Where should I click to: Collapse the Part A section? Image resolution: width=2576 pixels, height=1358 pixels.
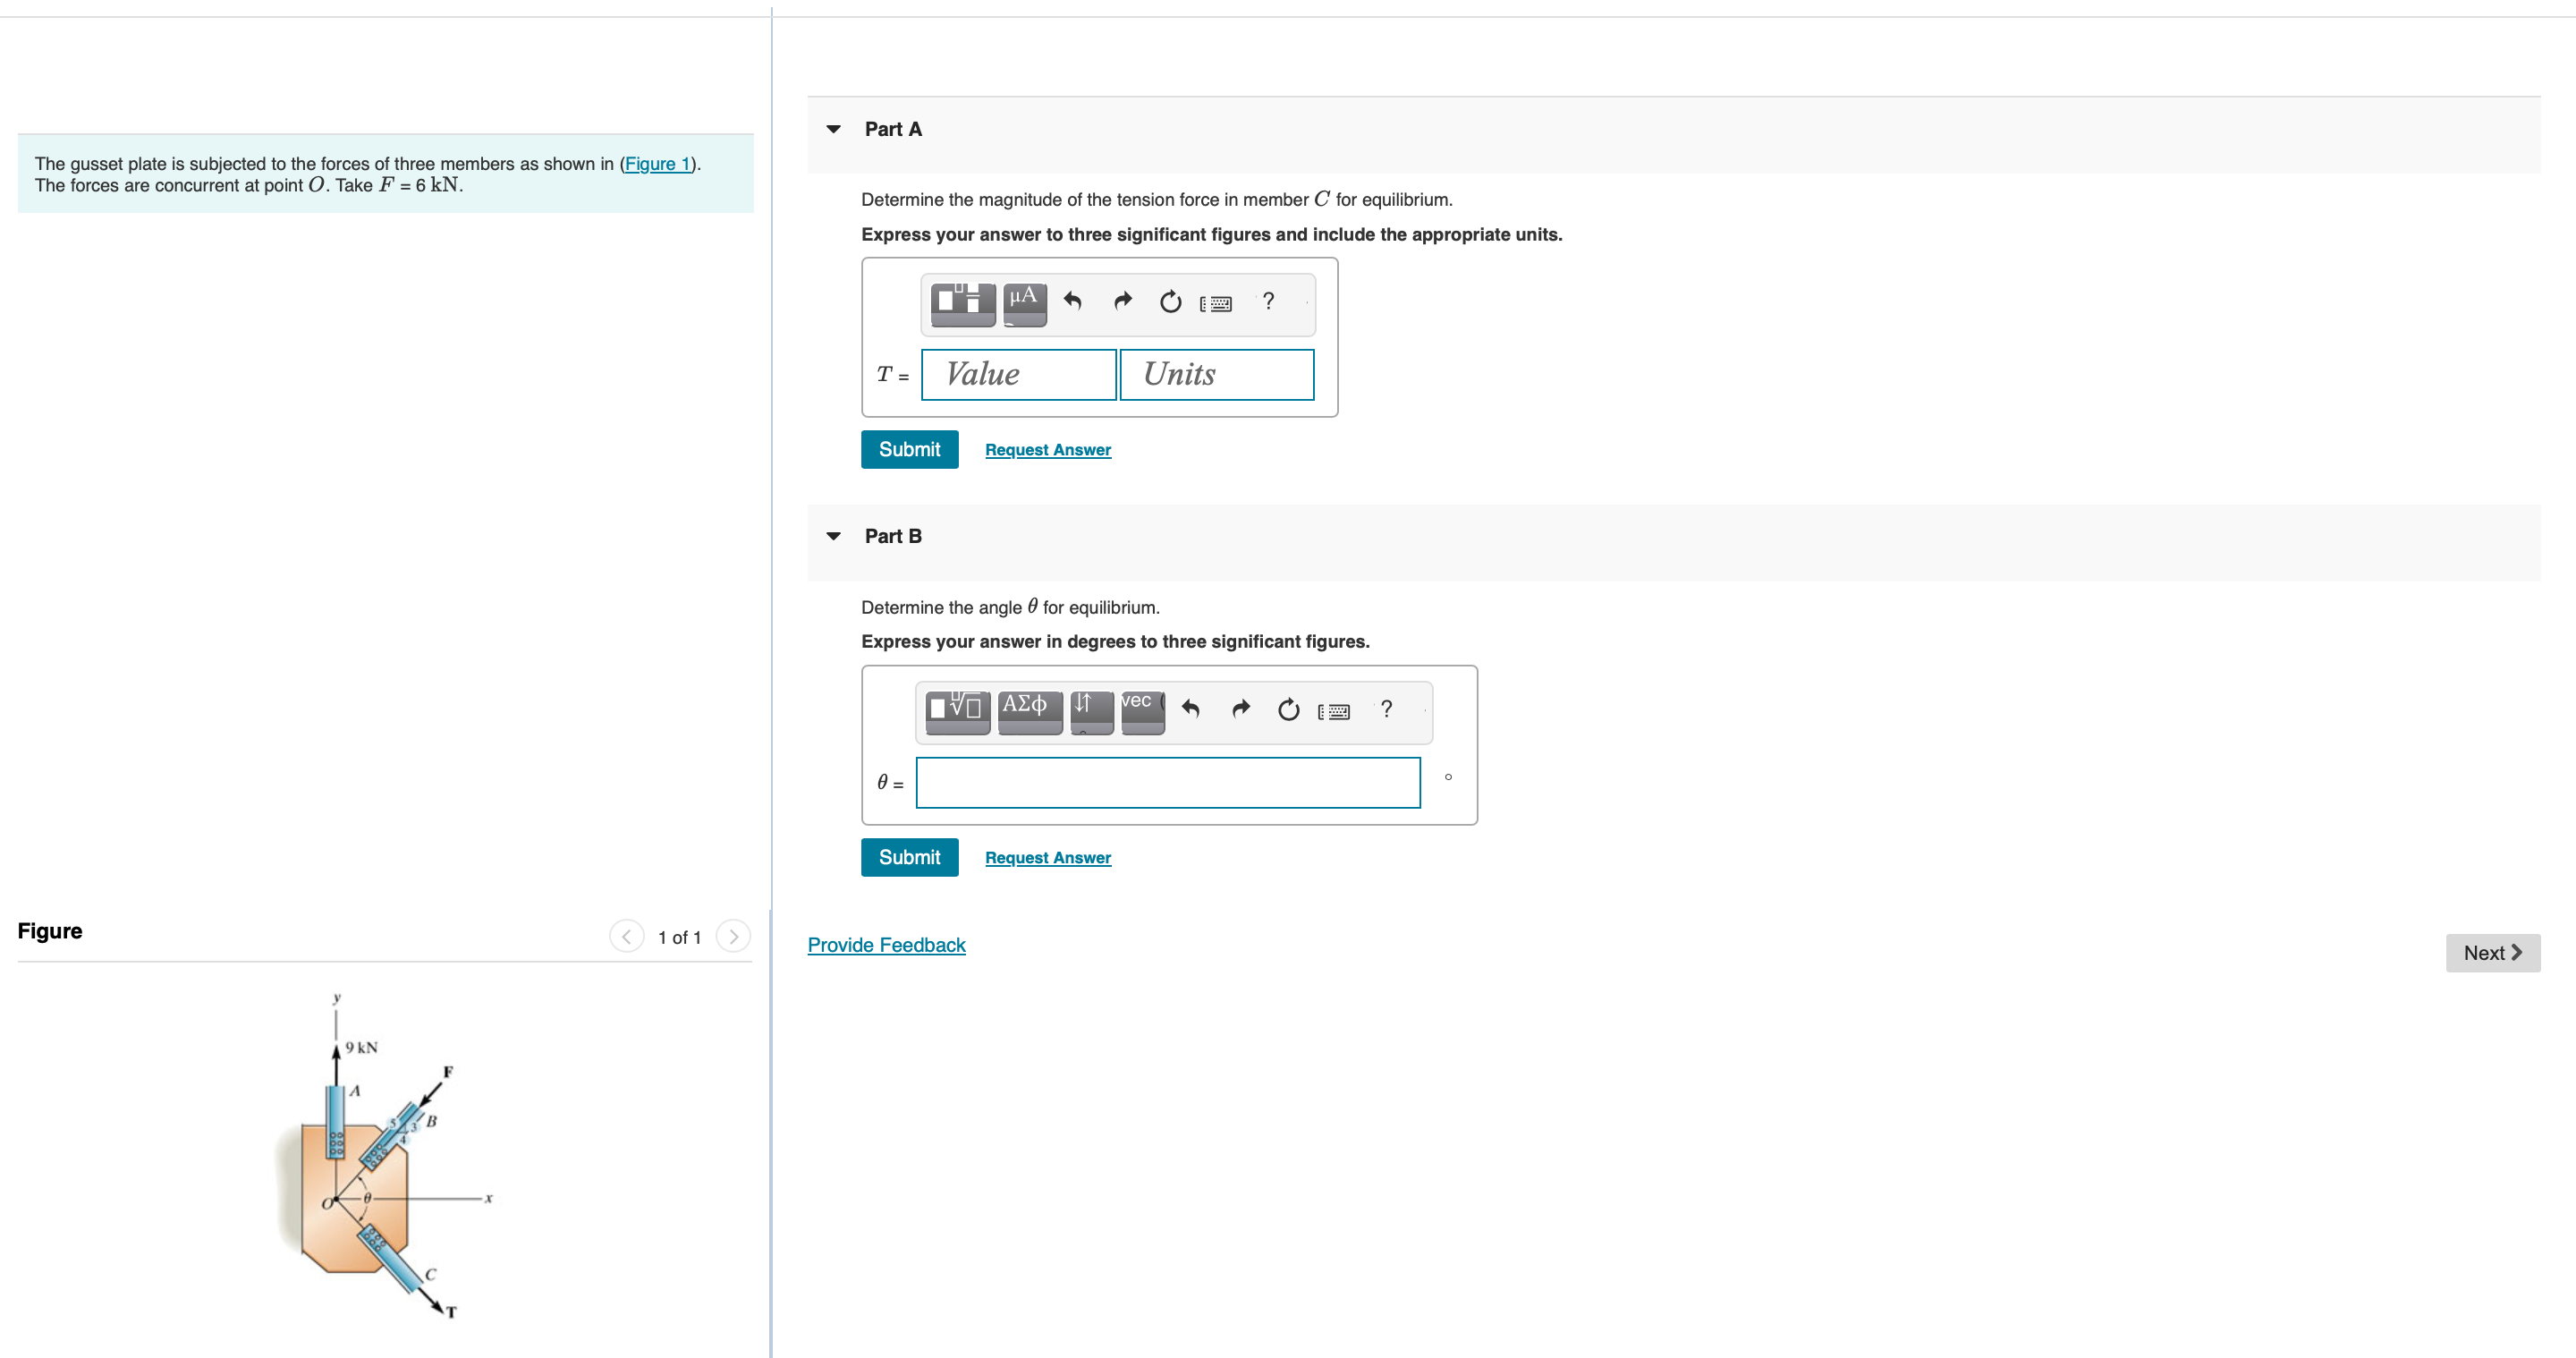pos(834,129)
